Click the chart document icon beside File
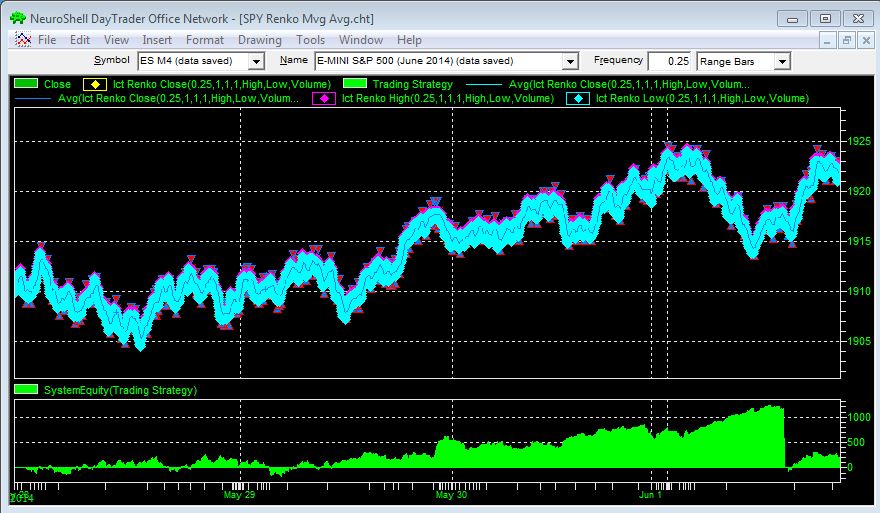This screenshot has width=880, height=513. [22, 39]
